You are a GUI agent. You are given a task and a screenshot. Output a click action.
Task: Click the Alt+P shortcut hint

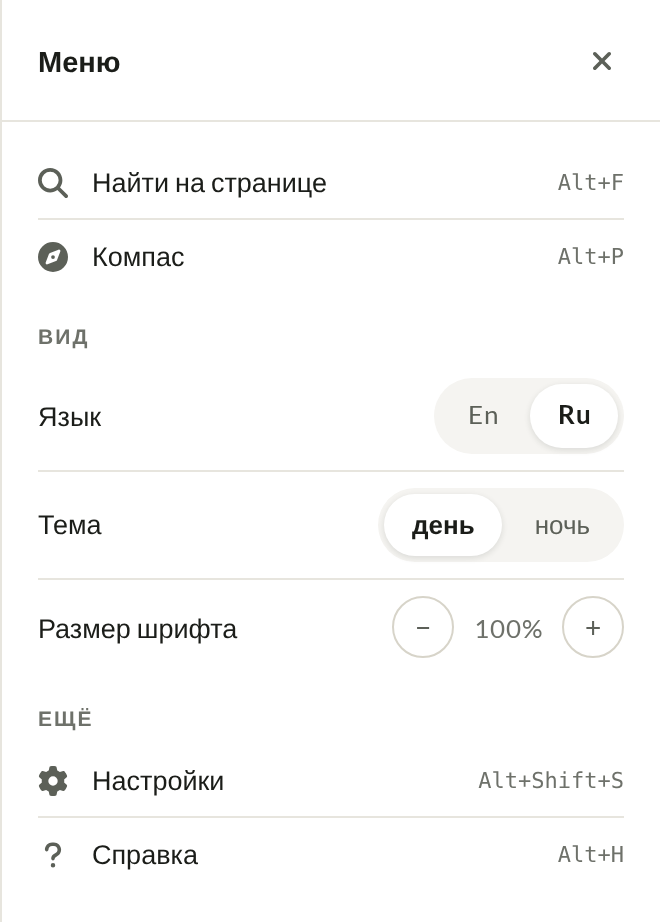point(591,257)
